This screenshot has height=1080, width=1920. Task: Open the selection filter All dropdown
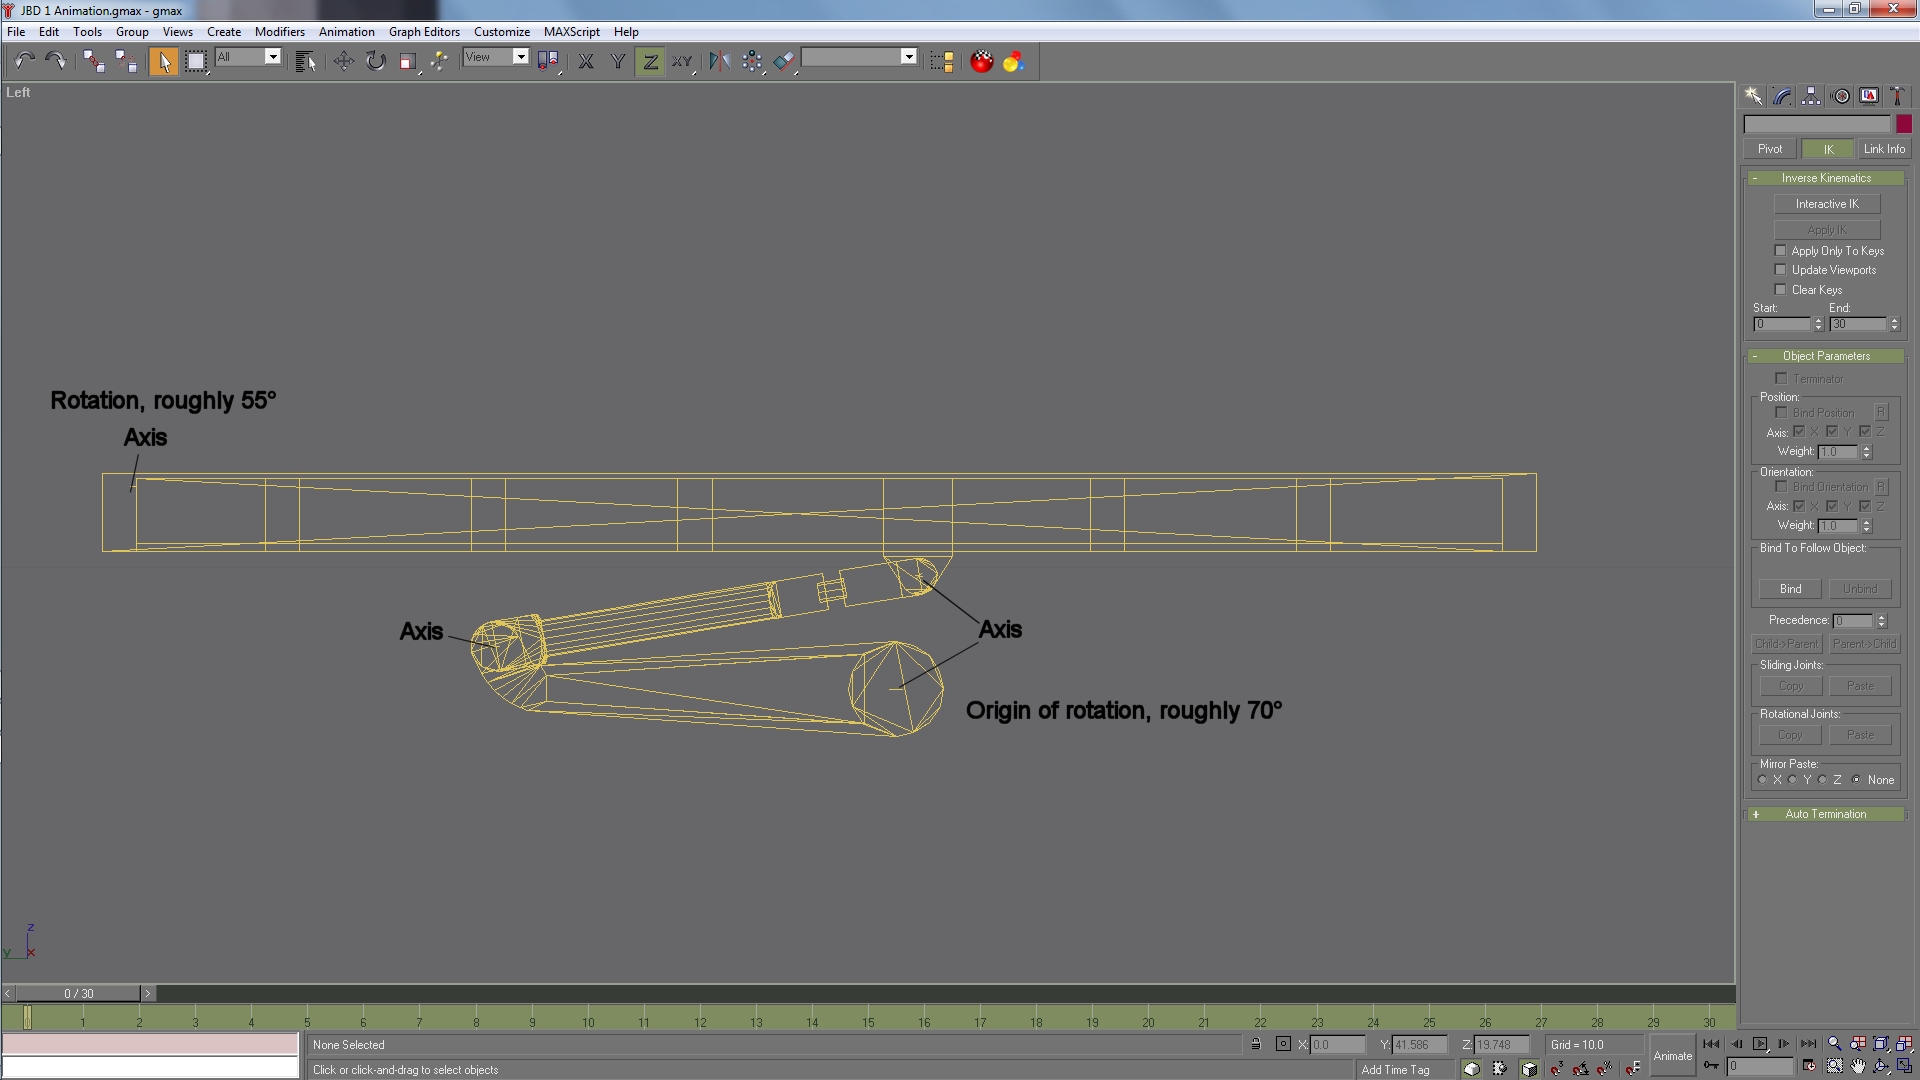click(x=272, y=57)
